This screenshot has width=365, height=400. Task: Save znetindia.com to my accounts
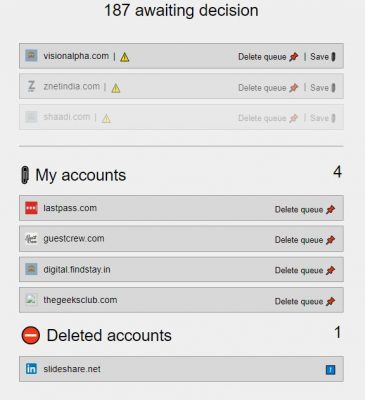pyautogui.click(x=323, y=88)
